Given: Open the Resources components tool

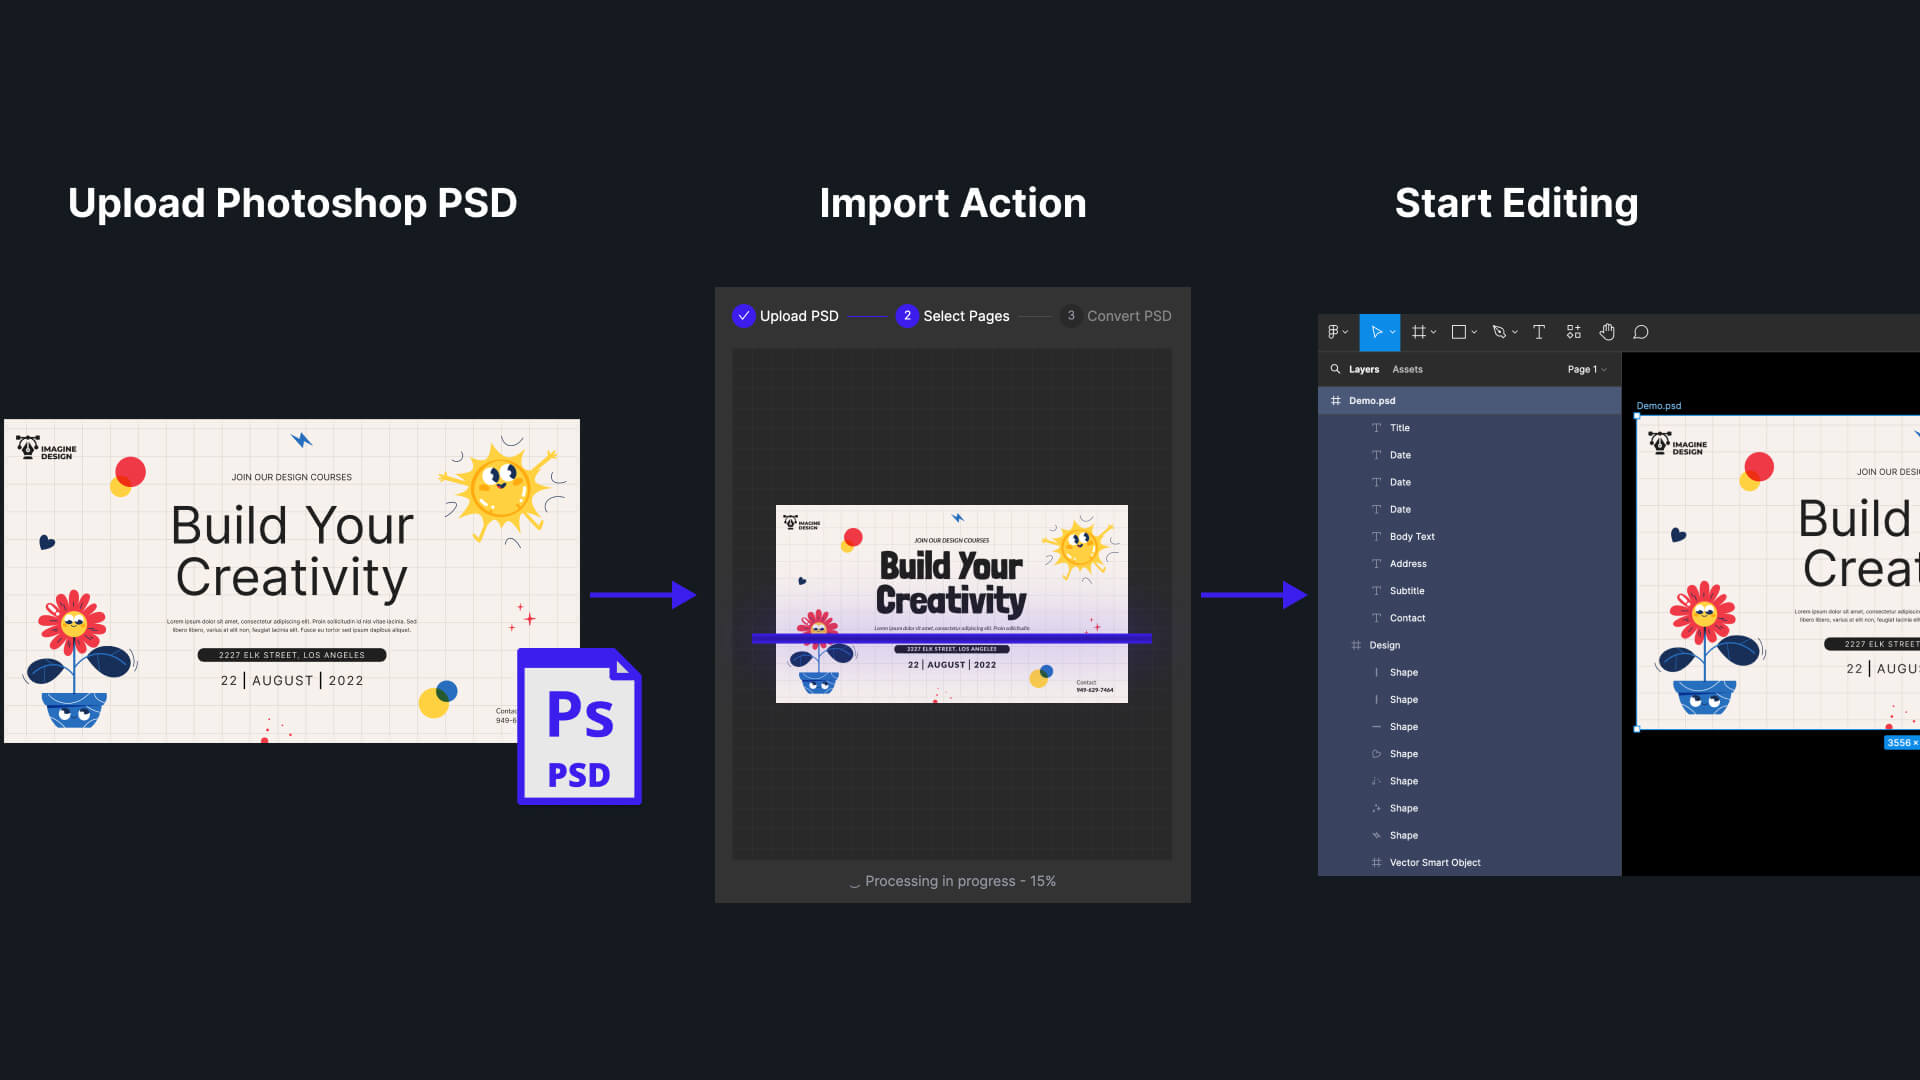Looking at the screenshot, I should [1573, 332].
